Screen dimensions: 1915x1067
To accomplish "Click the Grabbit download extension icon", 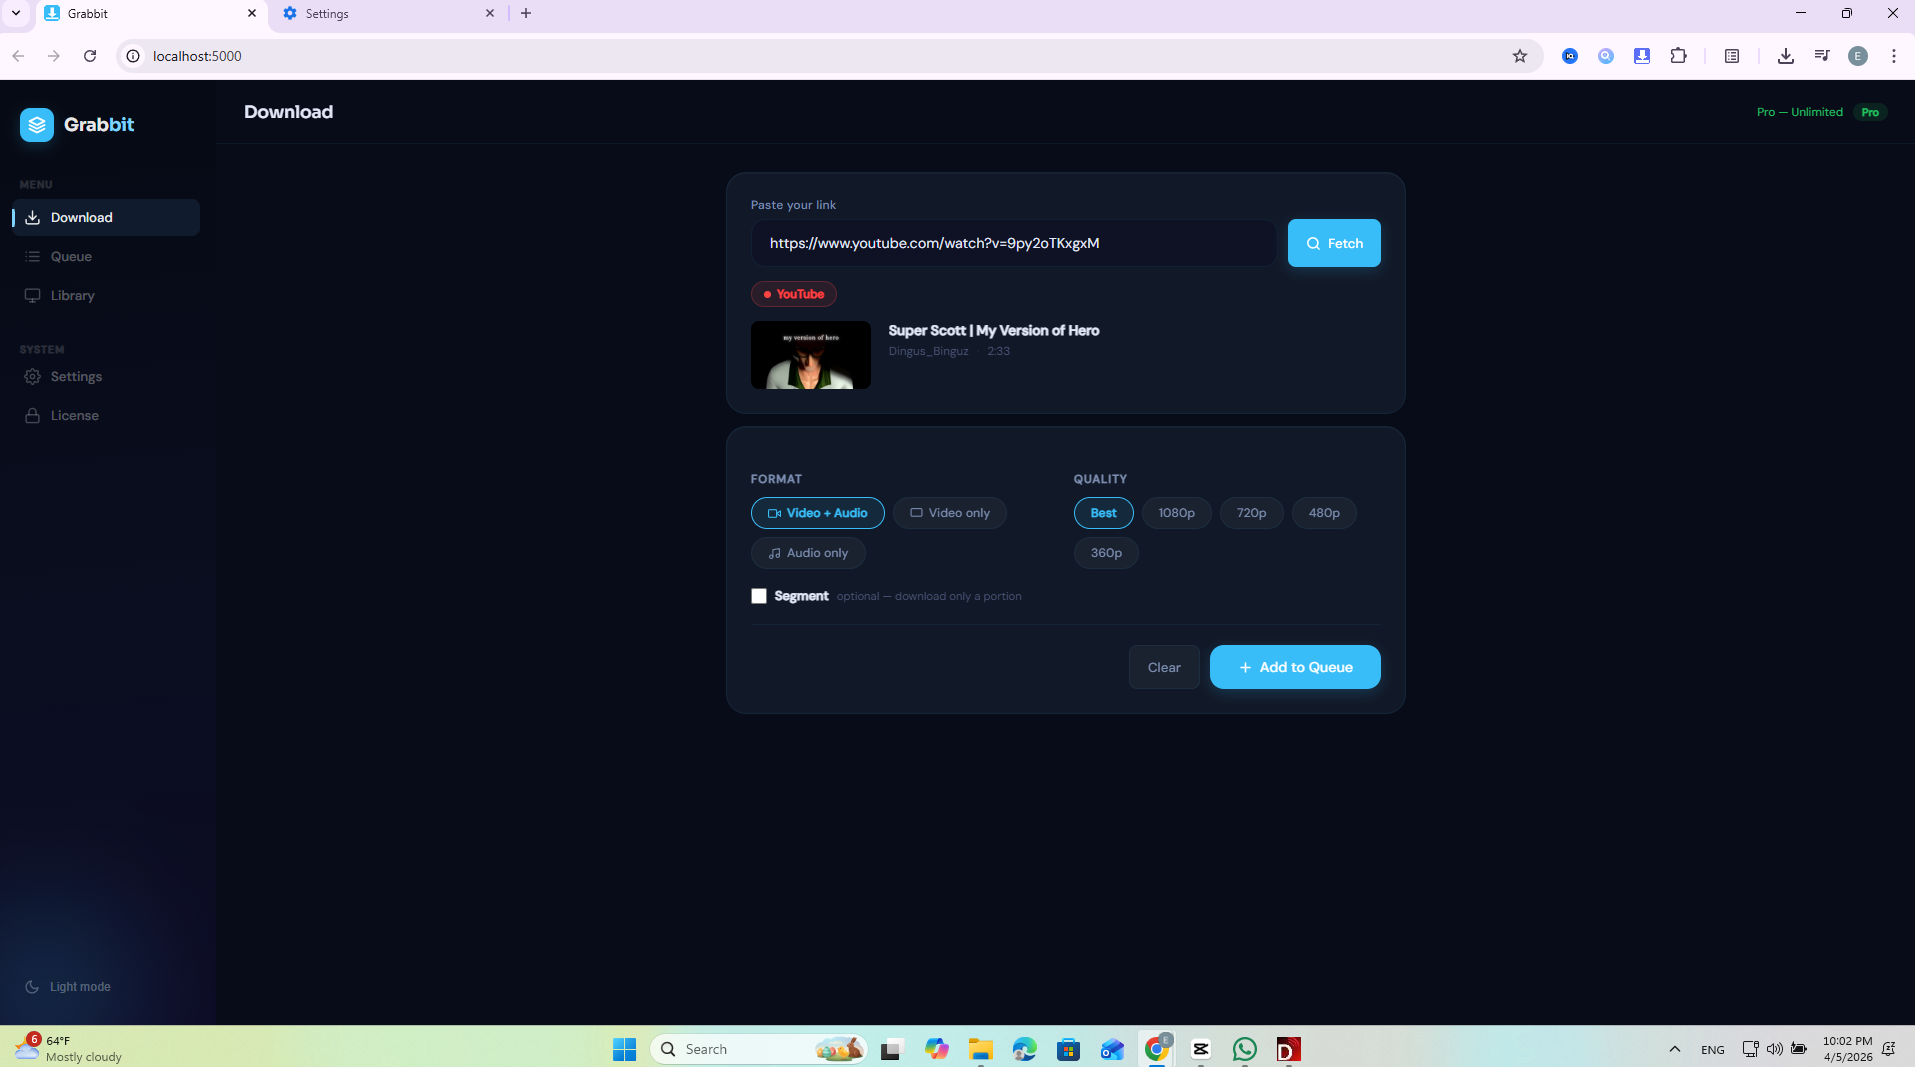I will (1642, 56).
